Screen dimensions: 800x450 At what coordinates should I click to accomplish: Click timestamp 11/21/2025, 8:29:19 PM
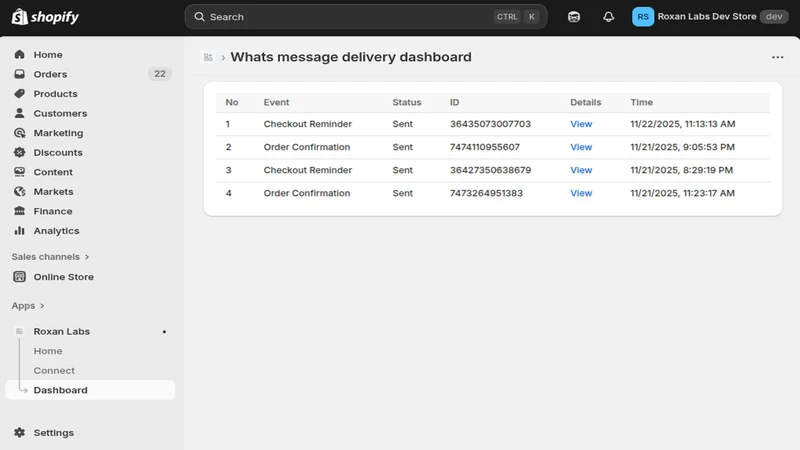[681, 170]
